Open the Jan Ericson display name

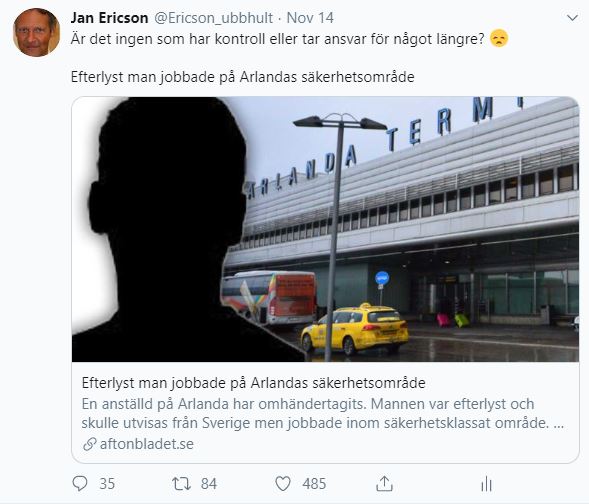[109, 18]
